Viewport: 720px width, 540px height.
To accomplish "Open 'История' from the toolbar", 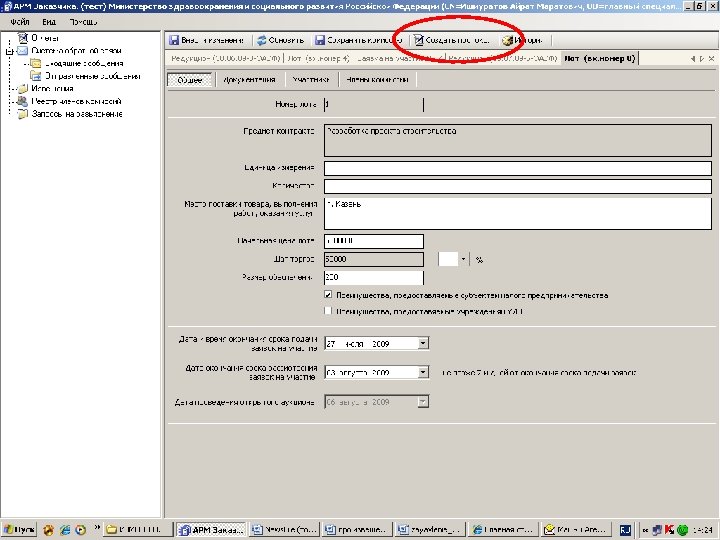I will point(523,40).
